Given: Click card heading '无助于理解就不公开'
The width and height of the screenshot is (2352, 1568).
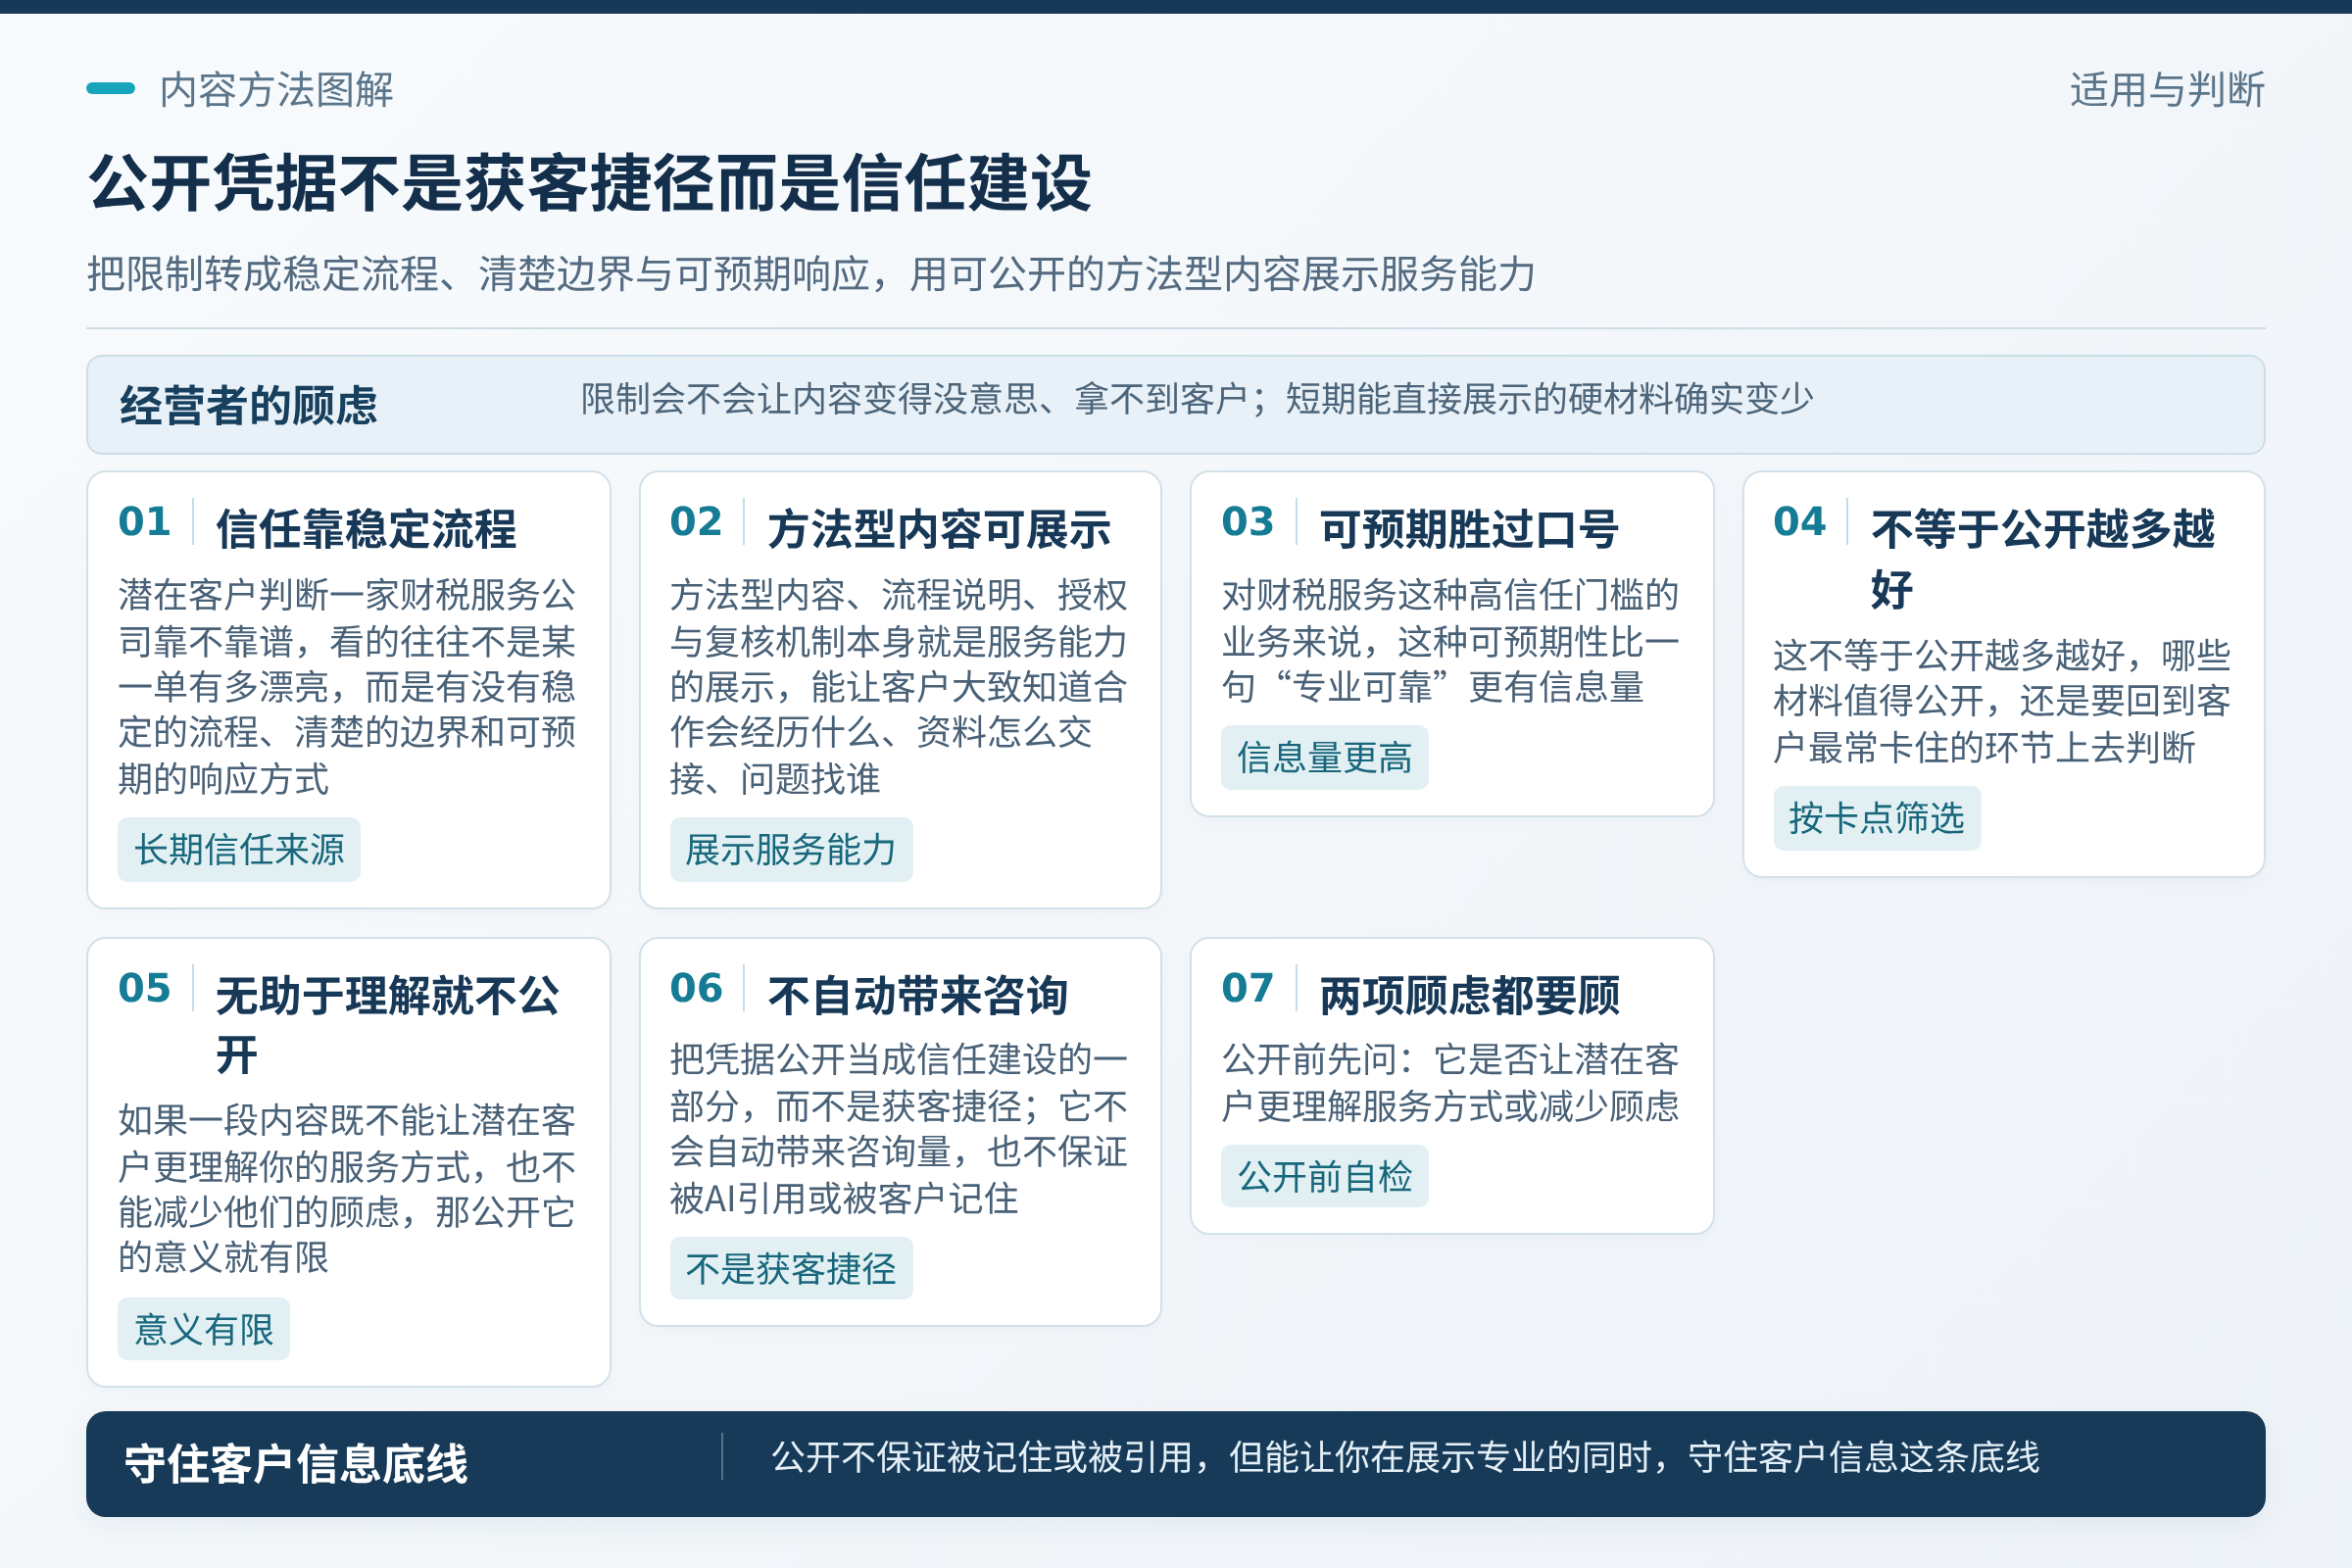Looking at the screenshot, I should coord(388,1025).
